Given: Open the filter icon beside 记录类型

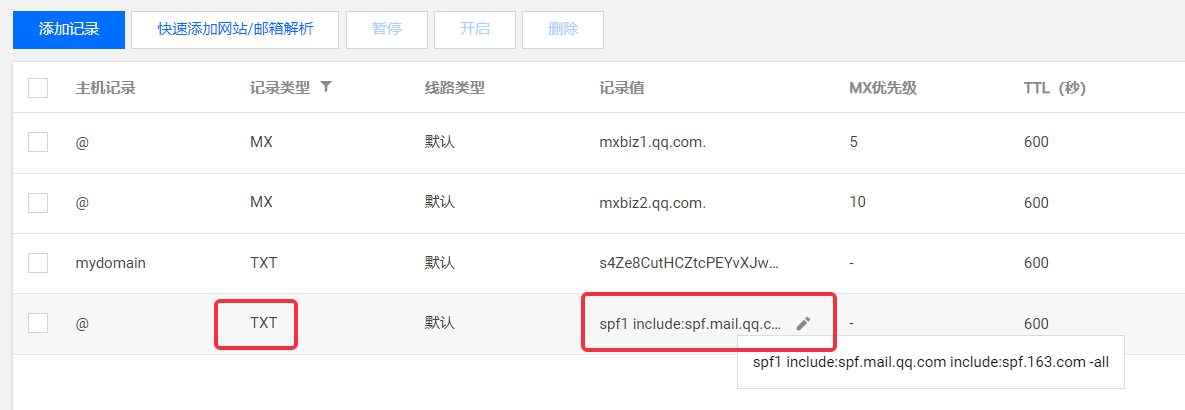Looking at the screenshot, I should click(326, 87).
